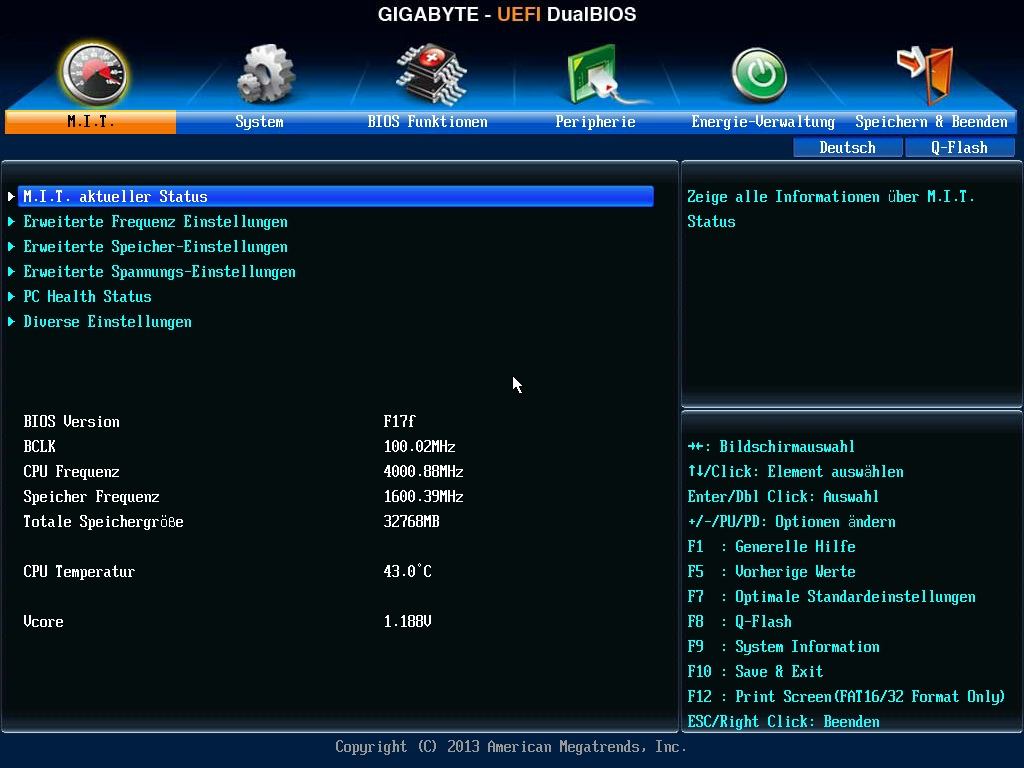Screen dimensions: 1024x768
Task: Open the BIOS Funktionen tab
Action: 427,122
